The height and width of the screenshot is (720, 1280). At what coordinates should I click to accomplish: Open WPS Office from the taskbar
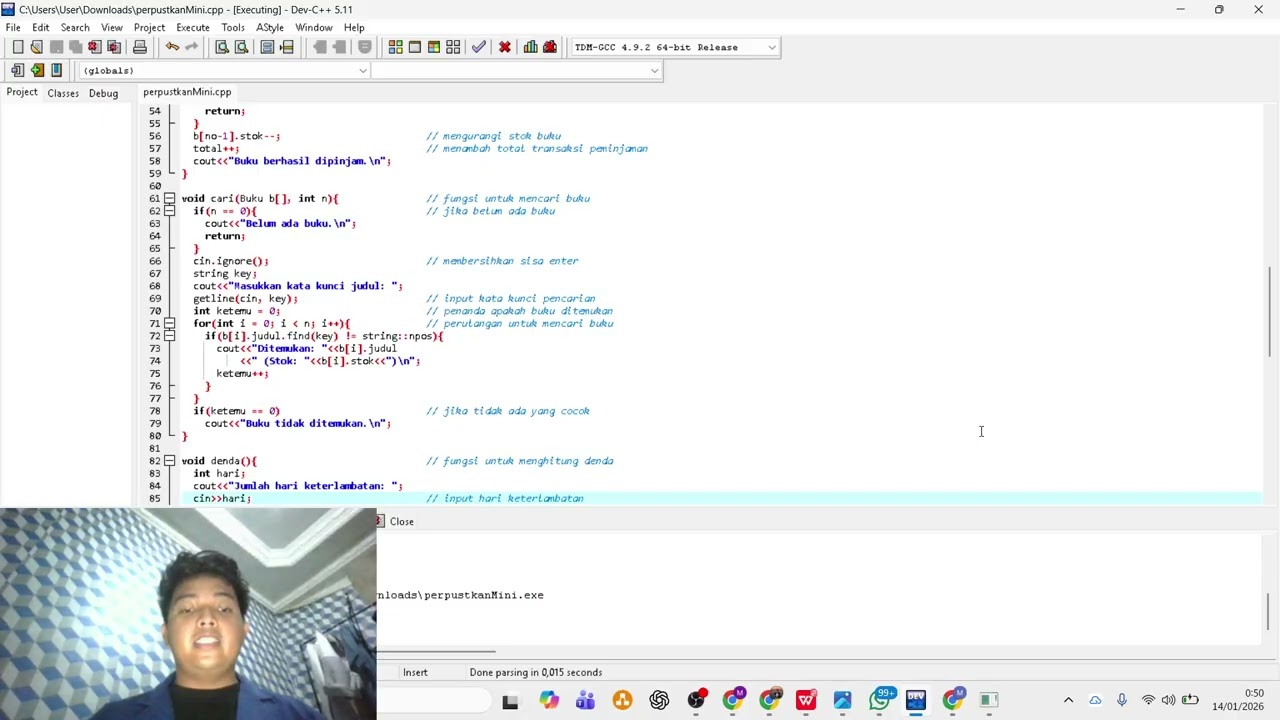click(x=806, y=700)
